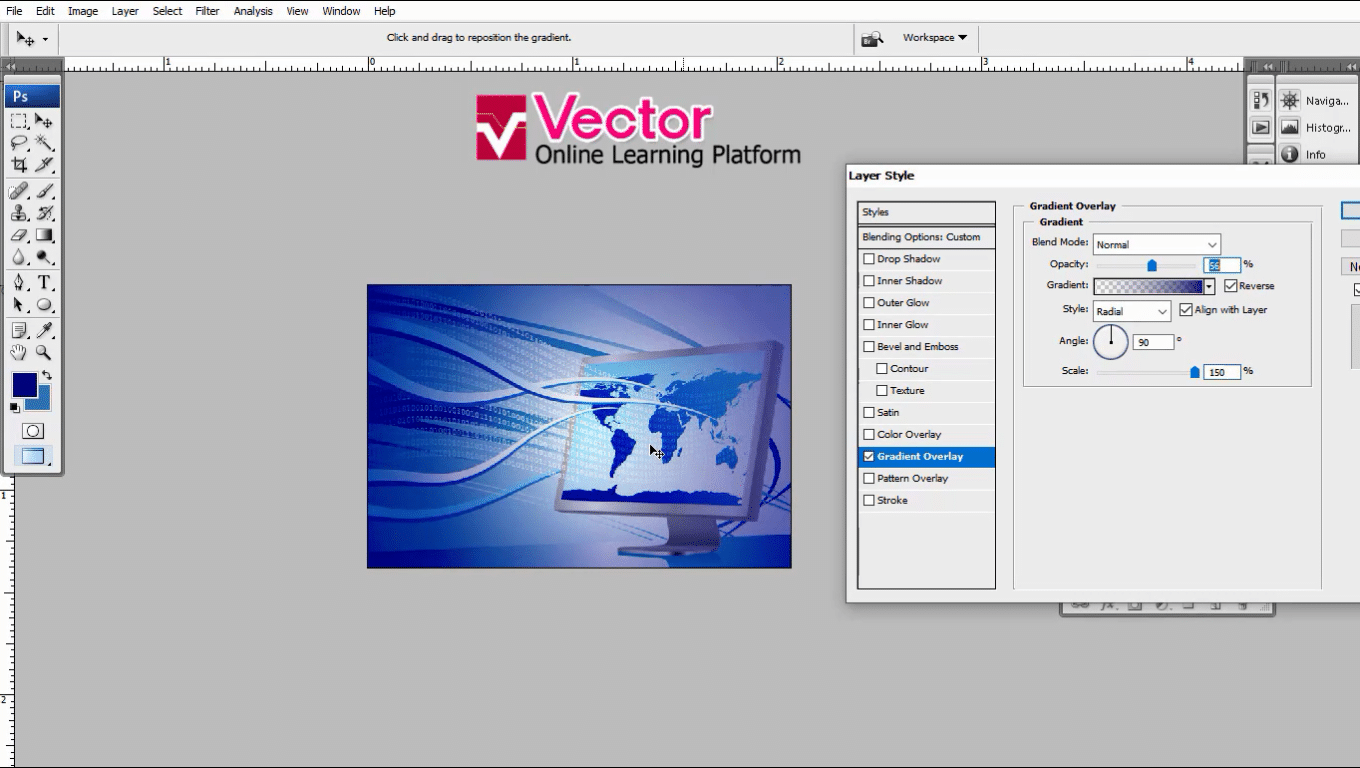
Task: Select the Rectangular Marquee tool
Action: pos(19,121)
